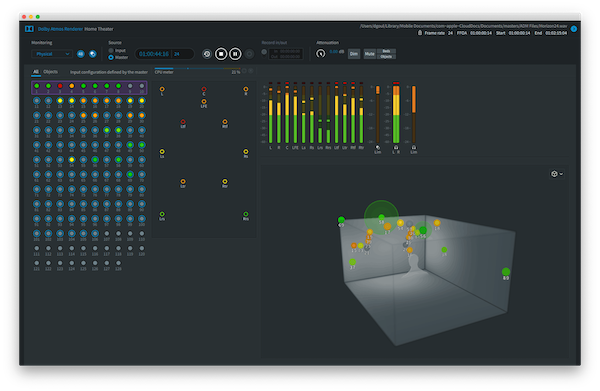
Task: Select the center C speaker in the layout
Action: pos(204,90)
